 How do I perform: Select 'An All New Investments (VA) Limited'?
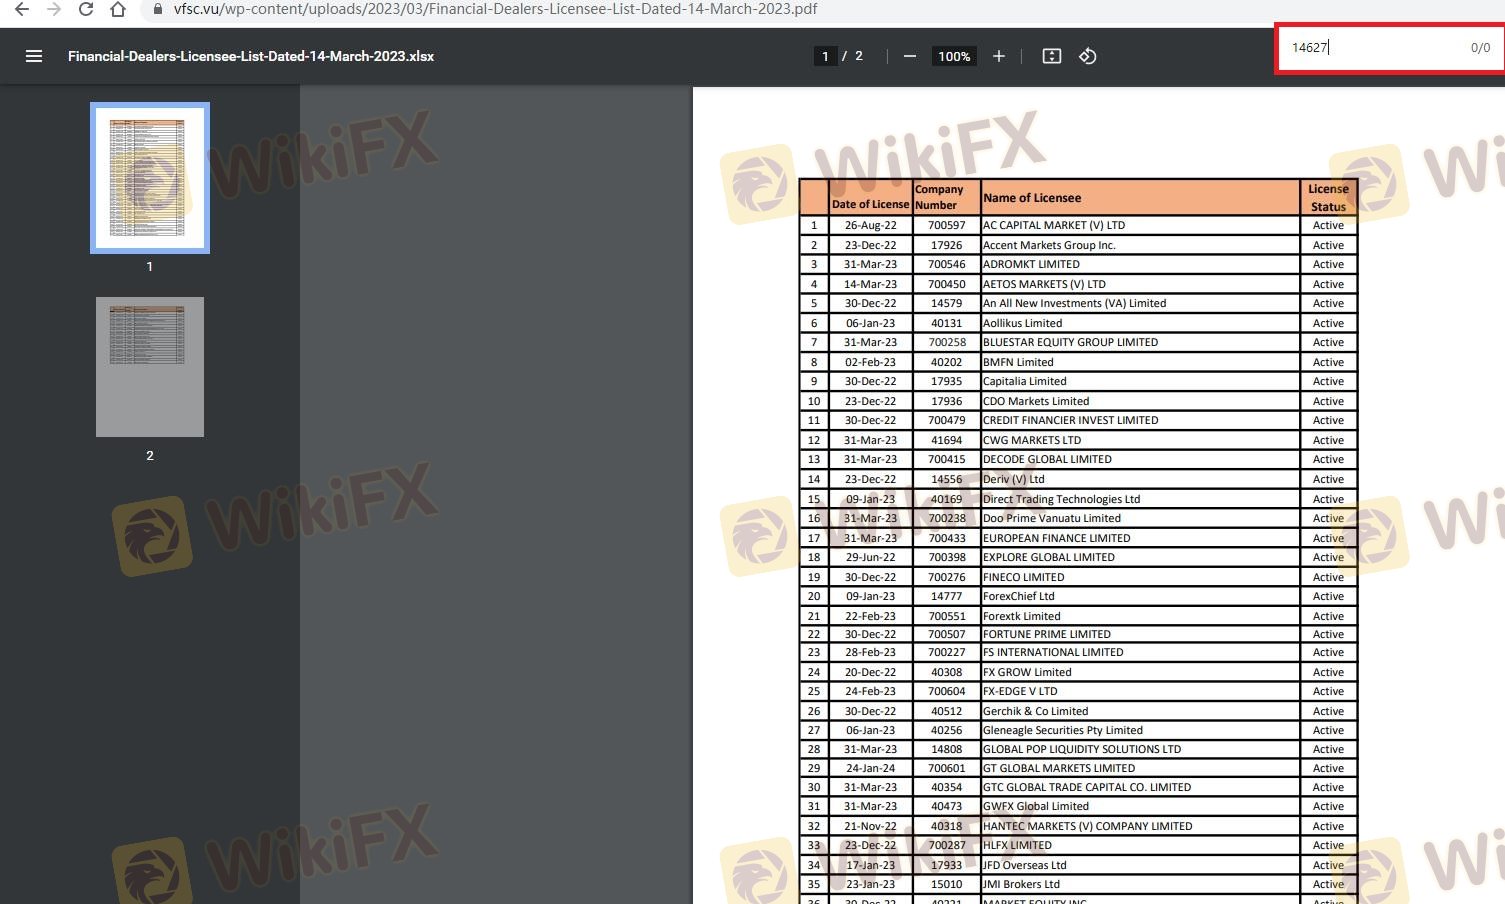point(1140,304)
